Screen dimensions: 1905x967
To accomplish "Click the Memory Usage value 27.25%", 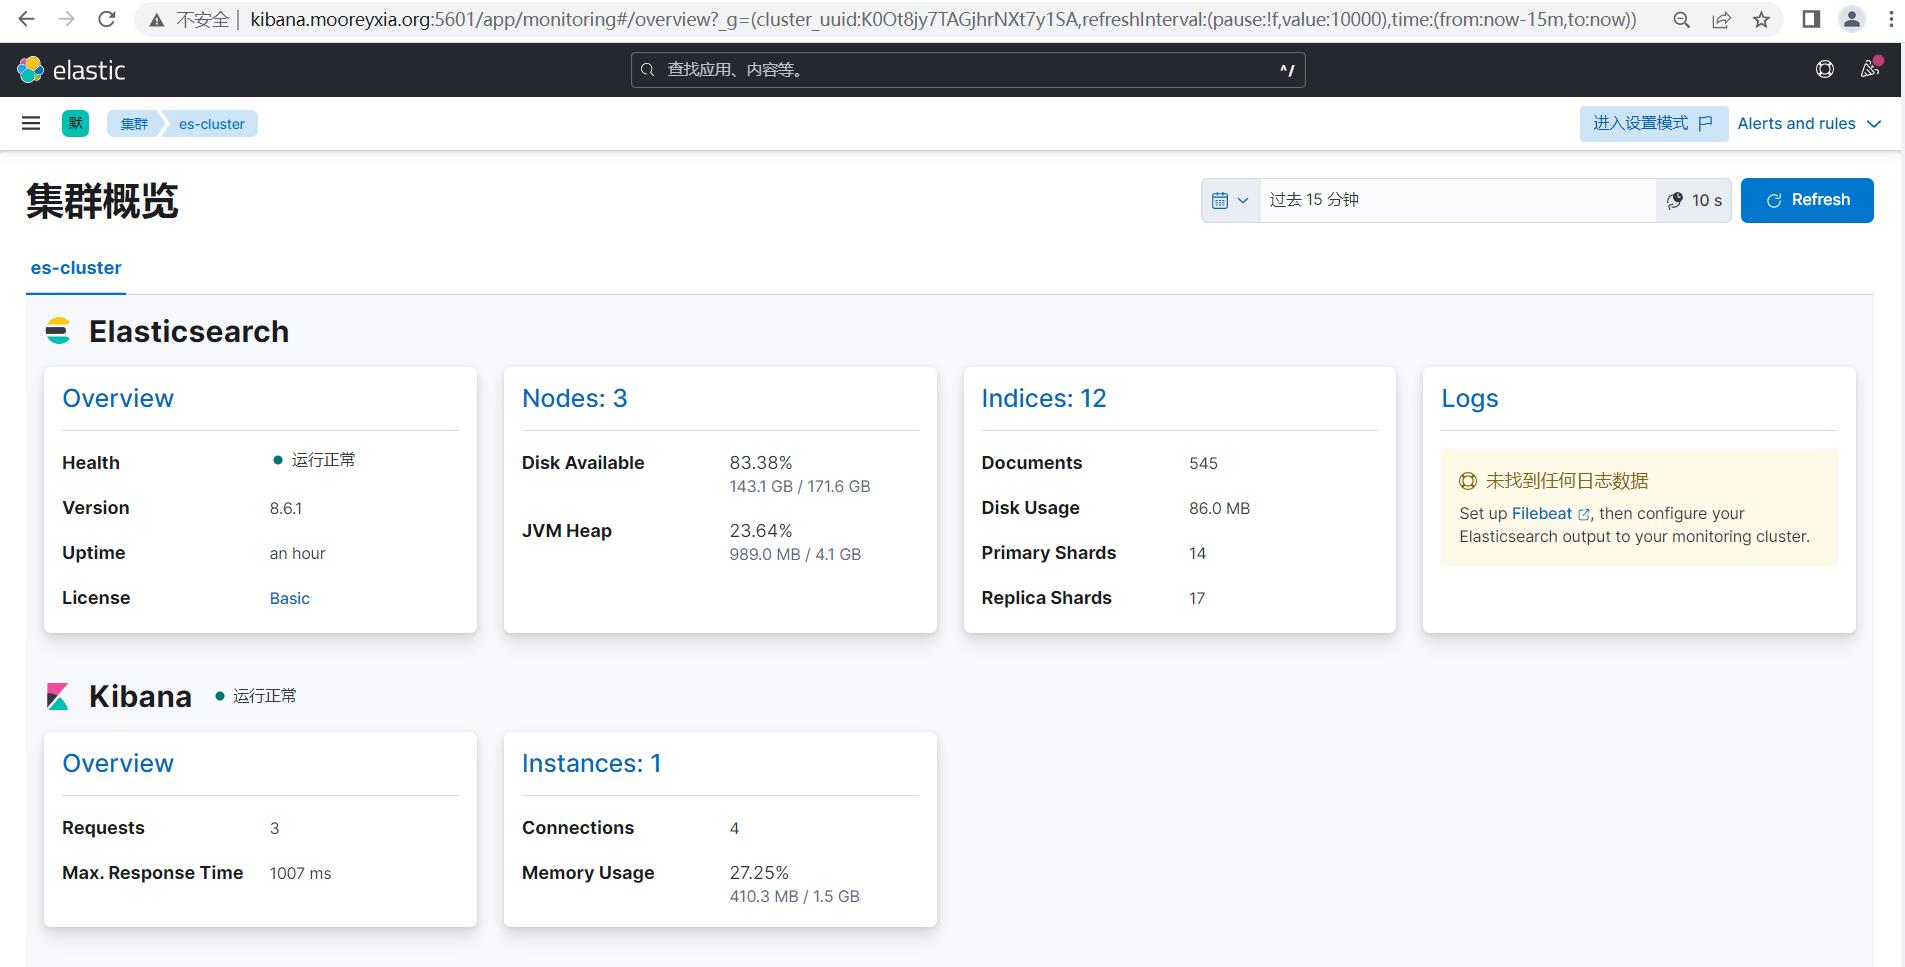I will click(x=759, y=873).
